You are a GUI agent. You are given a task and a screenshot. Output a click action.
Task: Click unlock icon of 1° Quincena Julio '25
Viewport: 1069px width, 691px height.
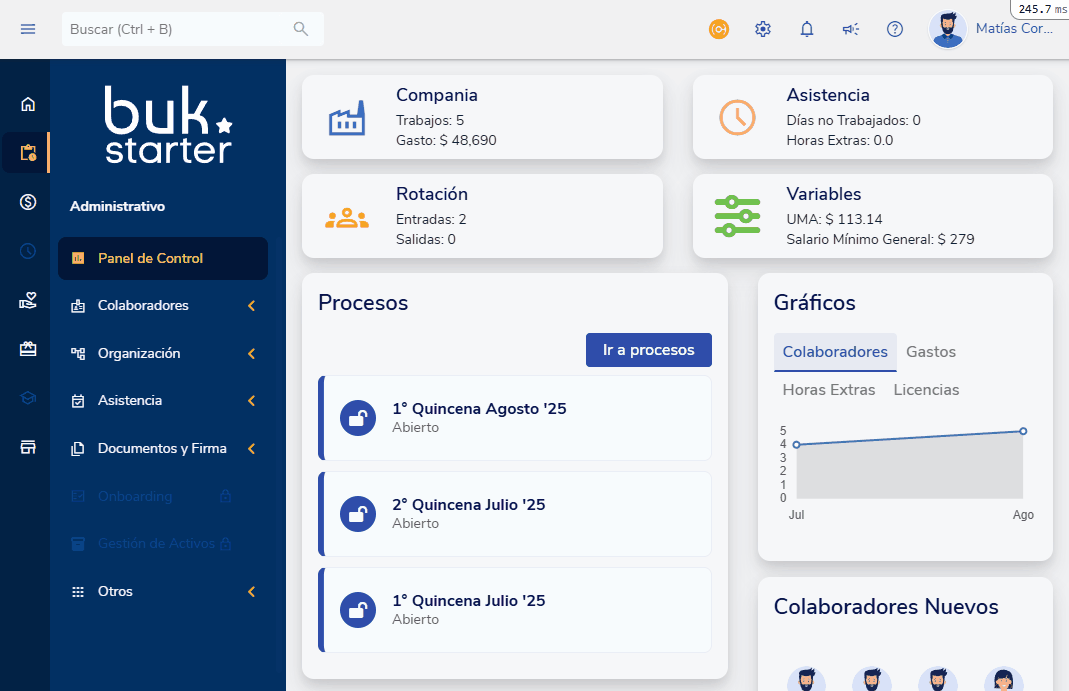point(358,610)
